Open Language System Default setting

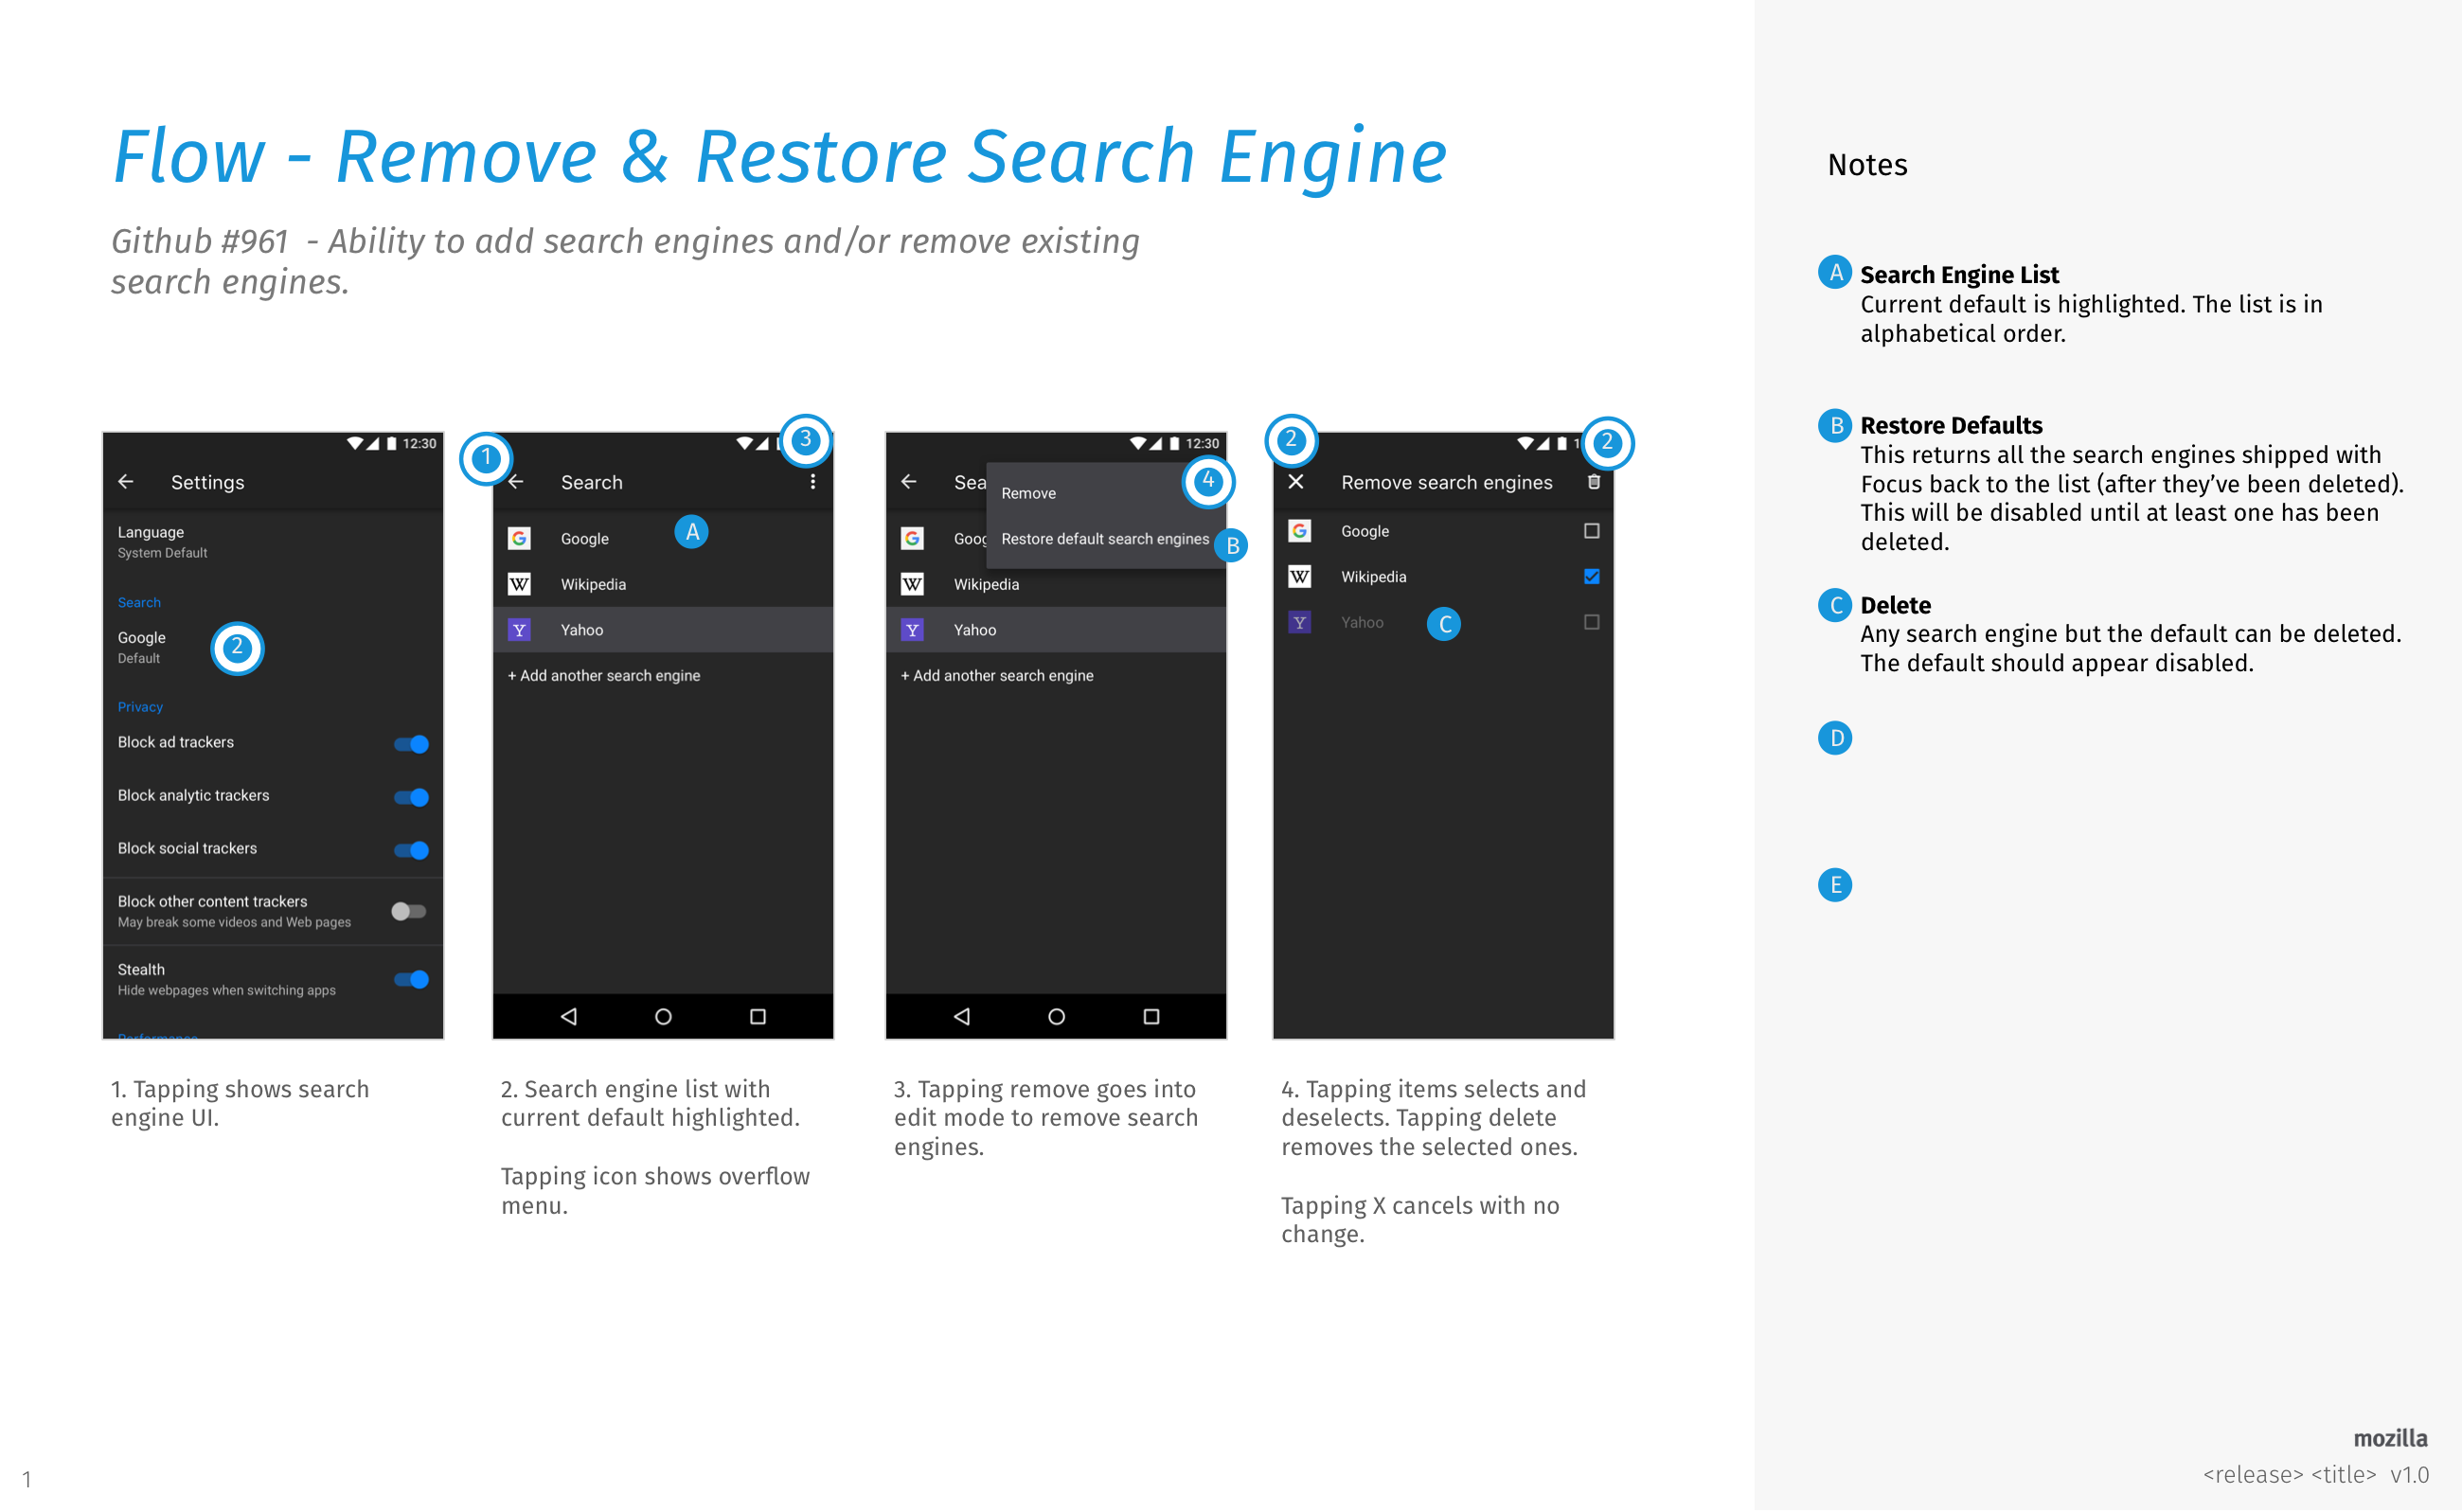click(x=273, y=542)
